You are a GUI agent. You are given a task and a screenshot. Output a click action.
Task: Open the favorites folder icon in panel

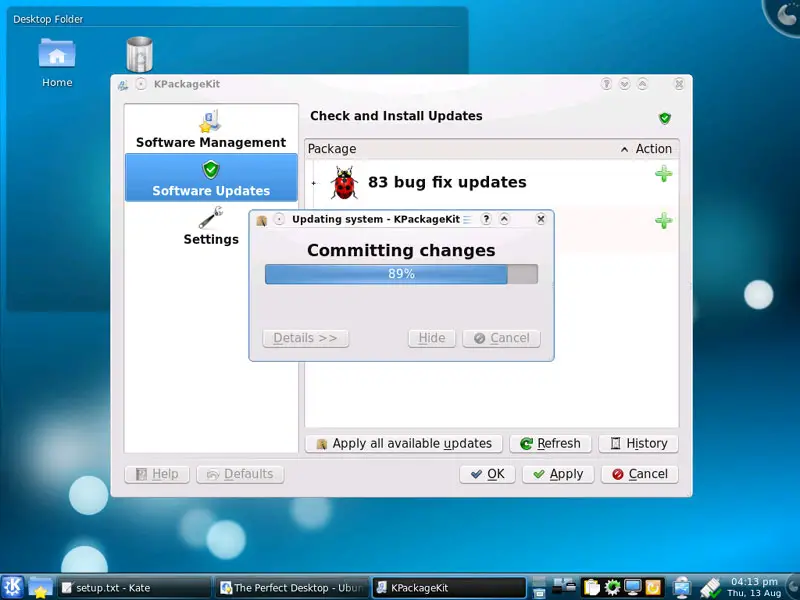point(40,588)
